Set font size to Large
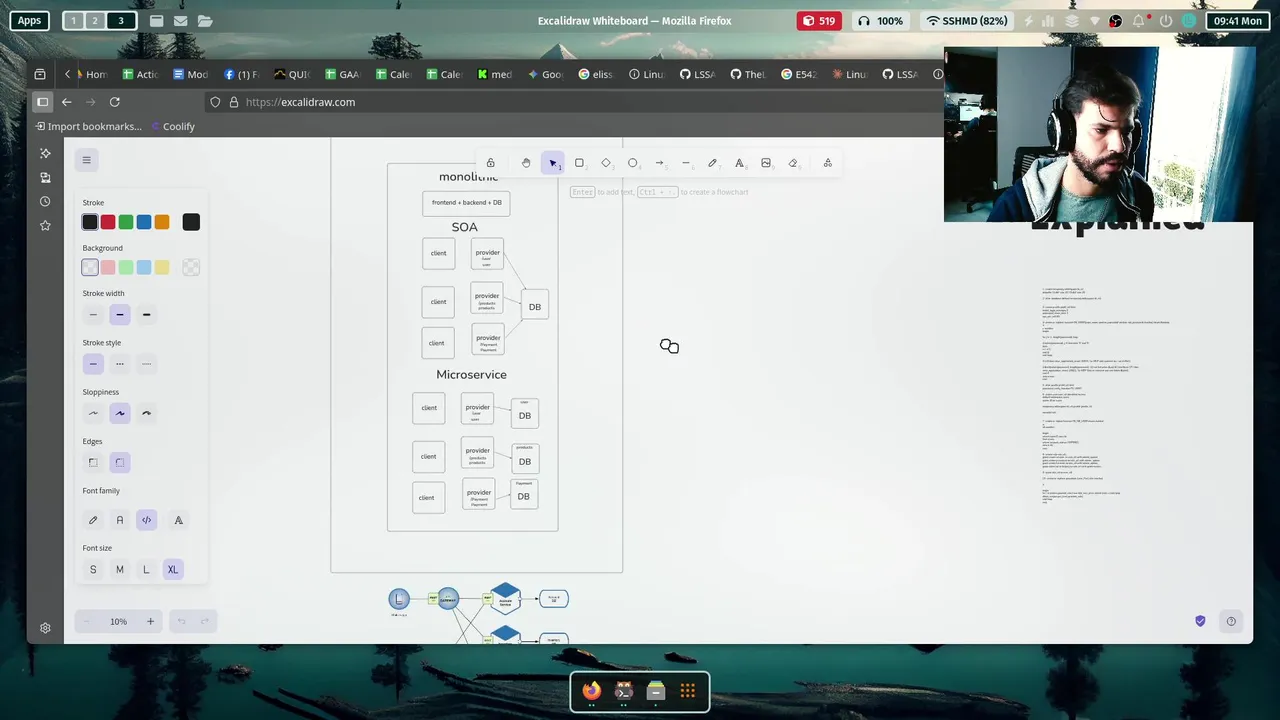 pyautogui.click(x=146, y=570)
